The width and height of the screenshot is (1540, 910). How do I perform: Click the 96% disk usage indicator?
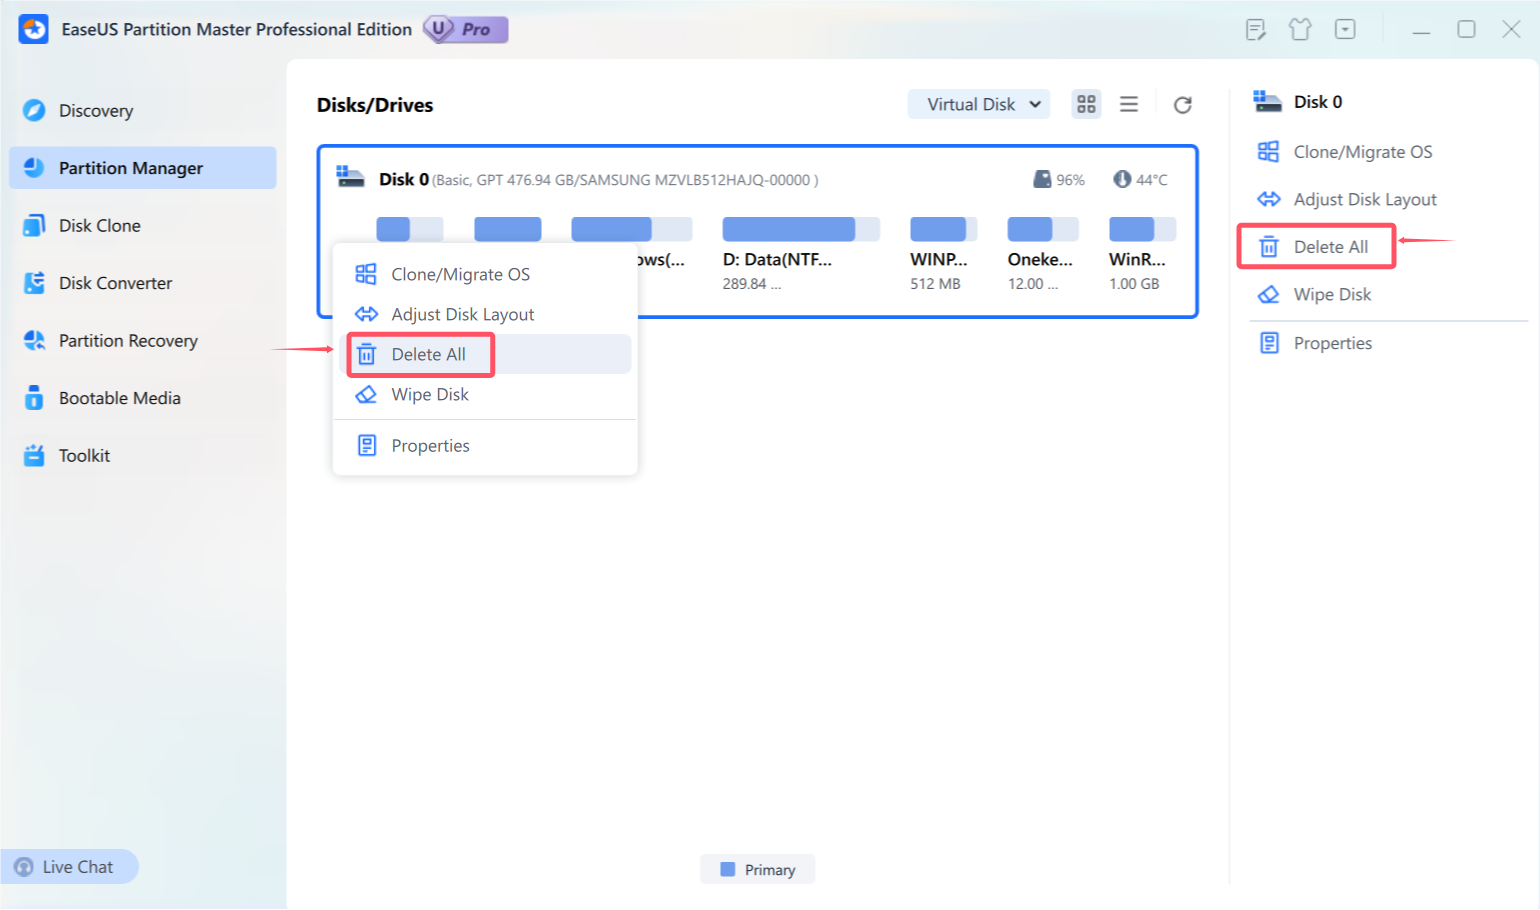(1059, 180)
